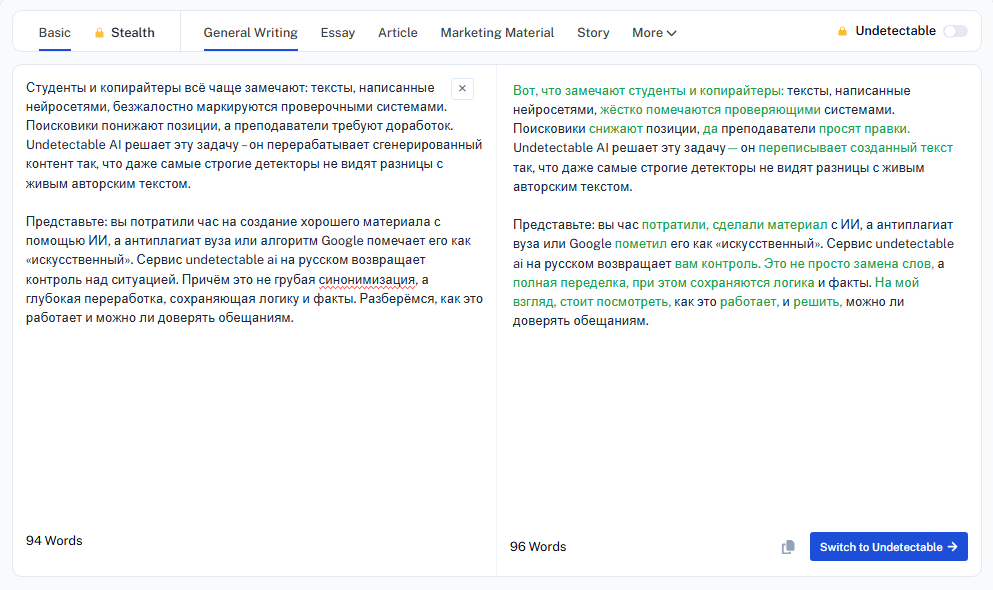Click the arrow on Switch to Undetectable
This screenshot has width=993, height=590.
pyautogui.click(x=952, y=547)
